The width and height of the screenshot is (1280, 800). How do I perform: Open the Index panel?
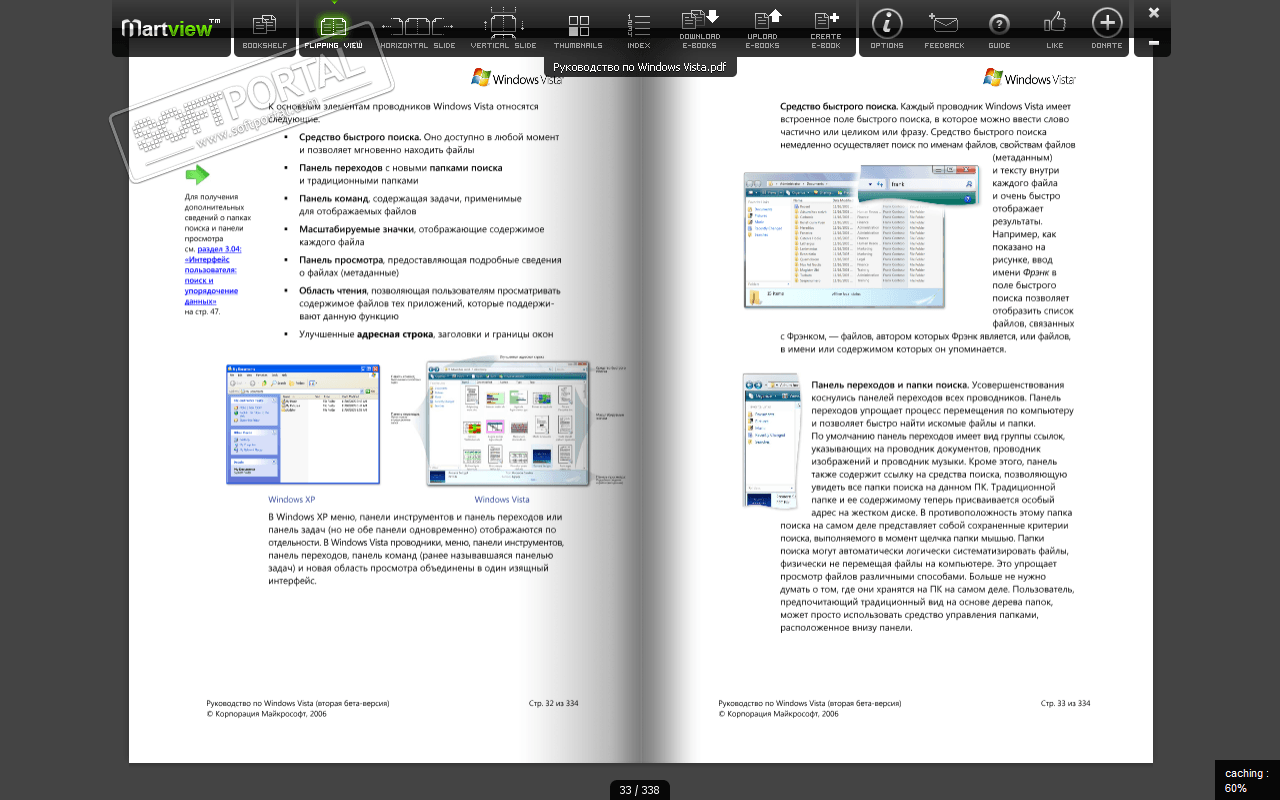[638, 29]
